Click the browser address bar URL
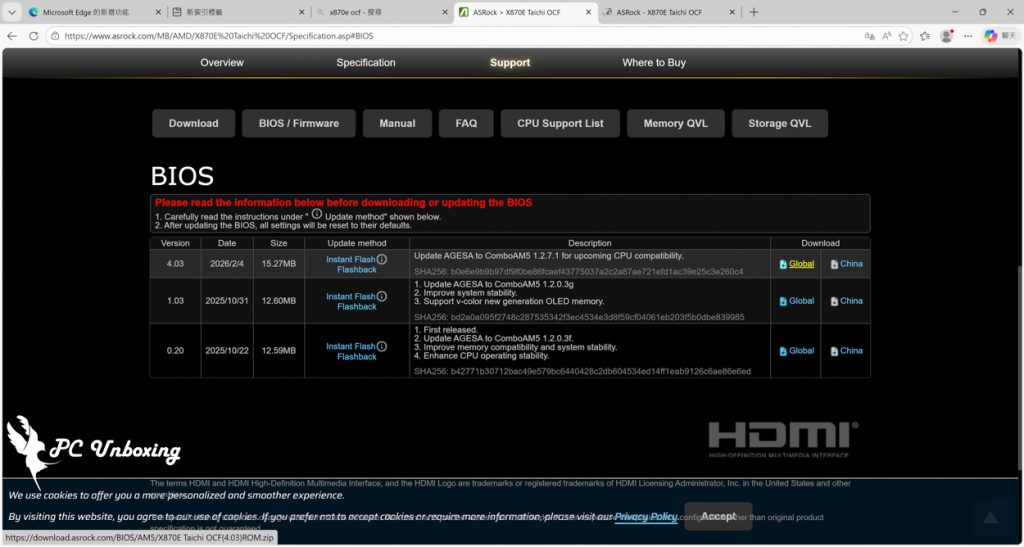This screenshot has height=547, width=1024. (x=219, y=36)
